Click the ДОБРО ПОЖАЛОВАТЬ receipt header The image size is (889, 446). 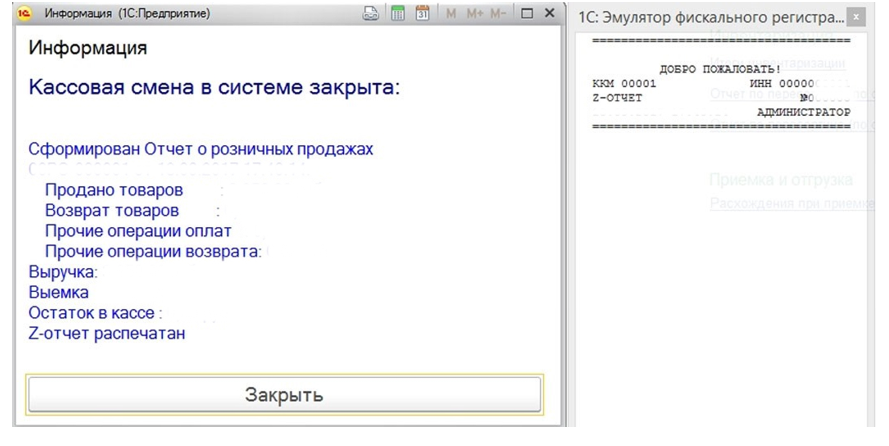pos(720,69)
